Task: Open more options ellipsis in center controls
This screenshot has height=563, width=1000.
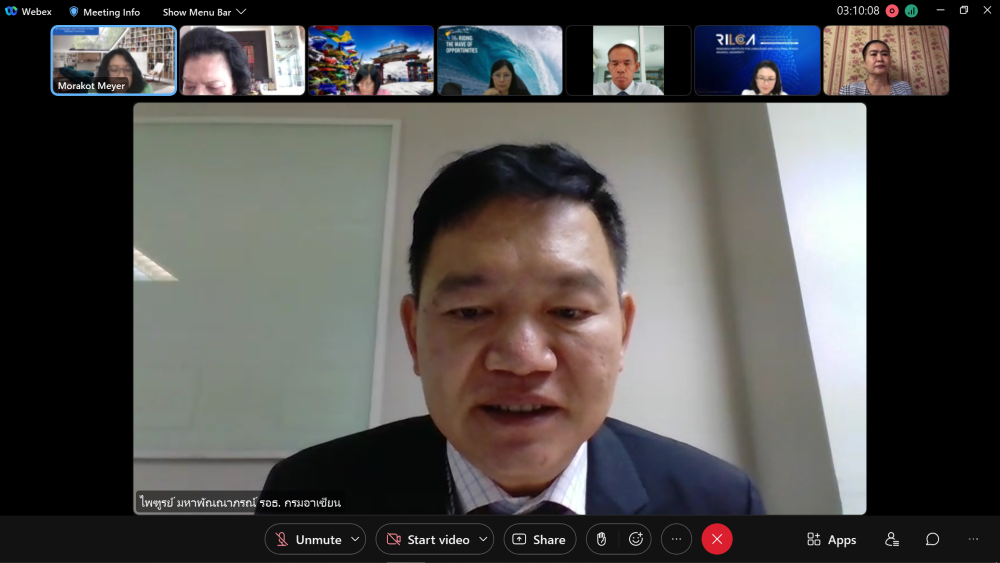Action: pos(676,539)
